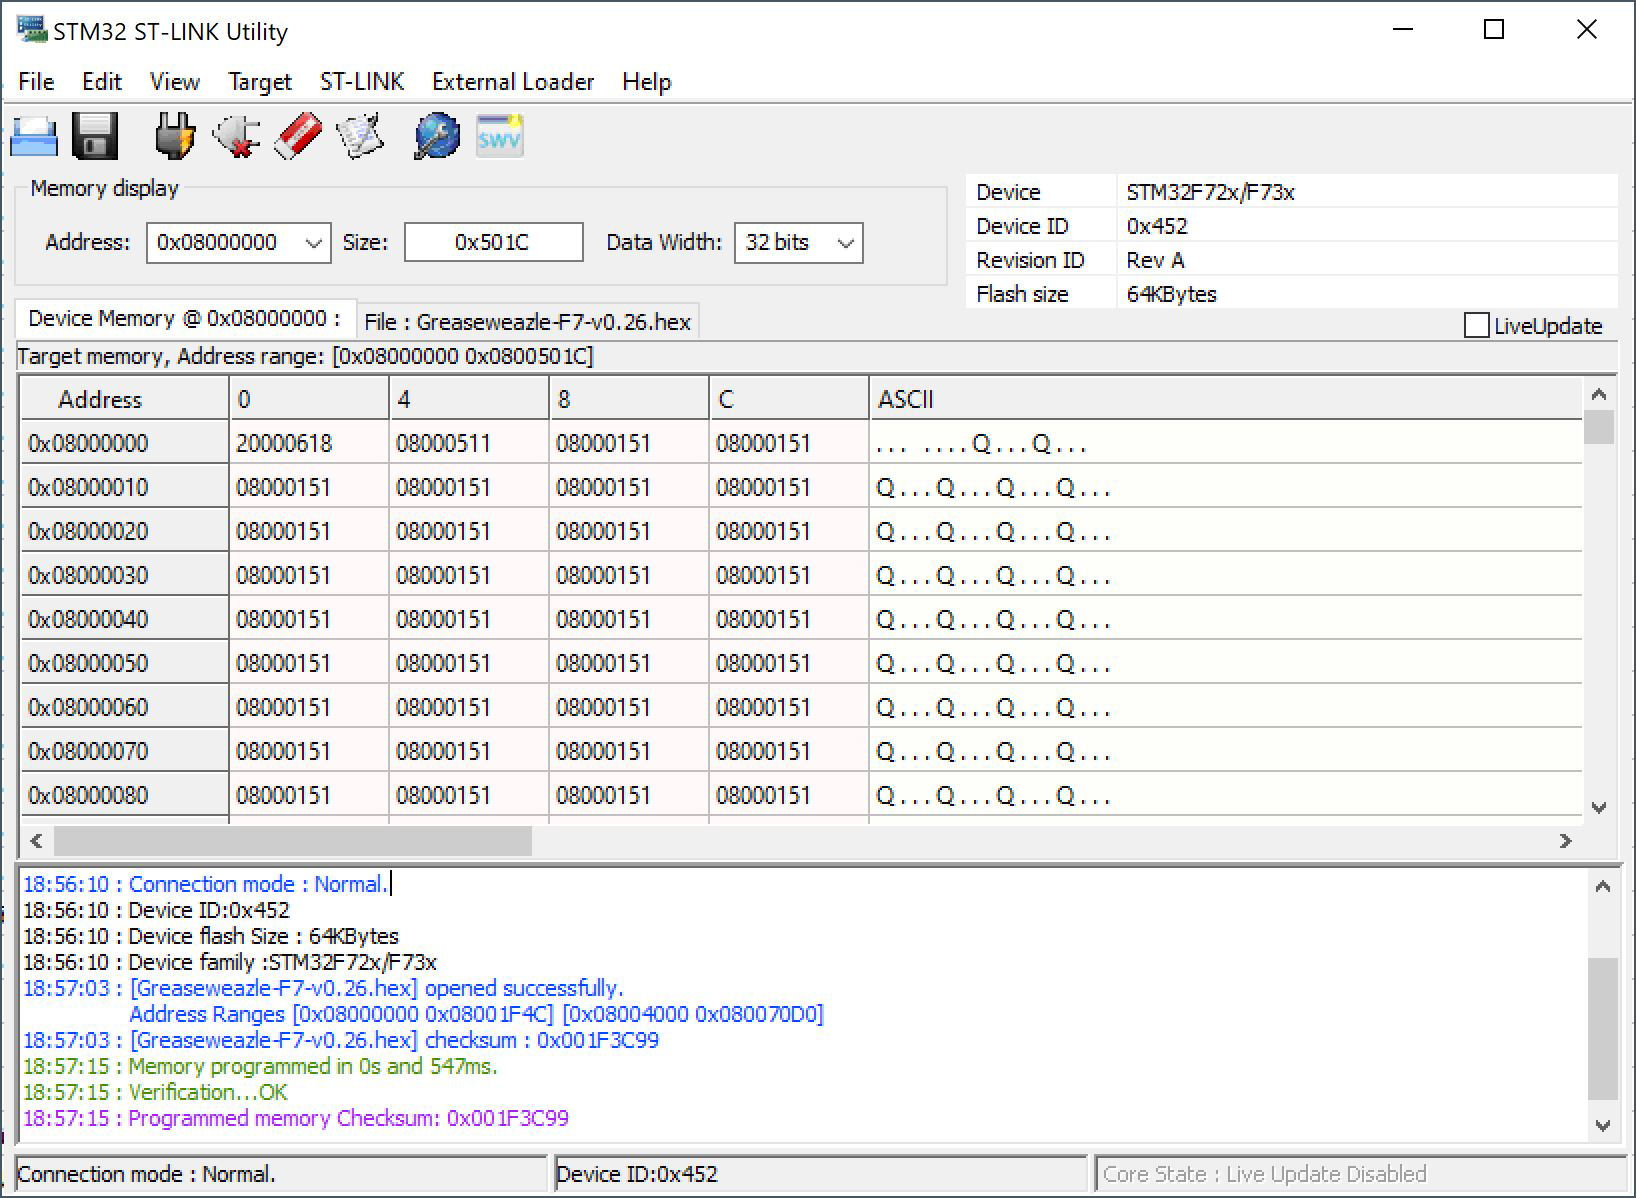Open the memory Address dropdown

(x=237, y=242)
